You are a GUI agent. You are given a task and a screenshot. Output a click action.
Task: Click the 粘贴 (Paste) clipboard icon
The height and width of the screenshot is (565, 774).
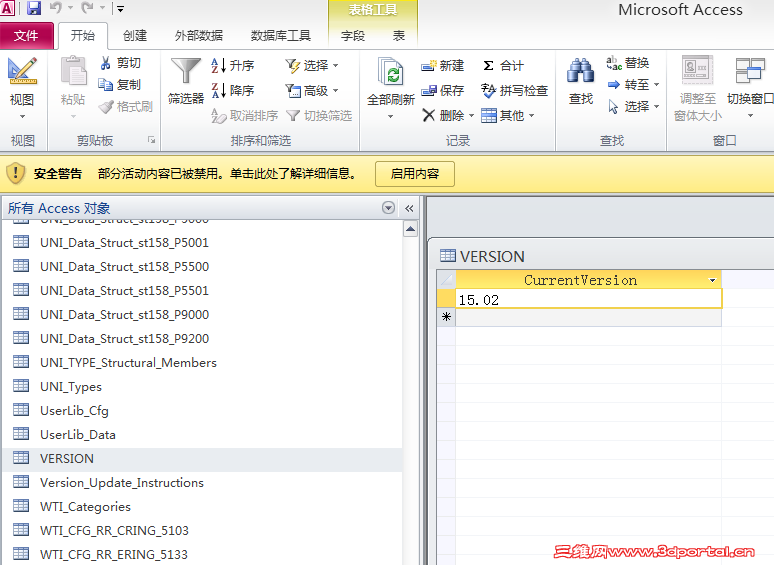tap(74, 72)
